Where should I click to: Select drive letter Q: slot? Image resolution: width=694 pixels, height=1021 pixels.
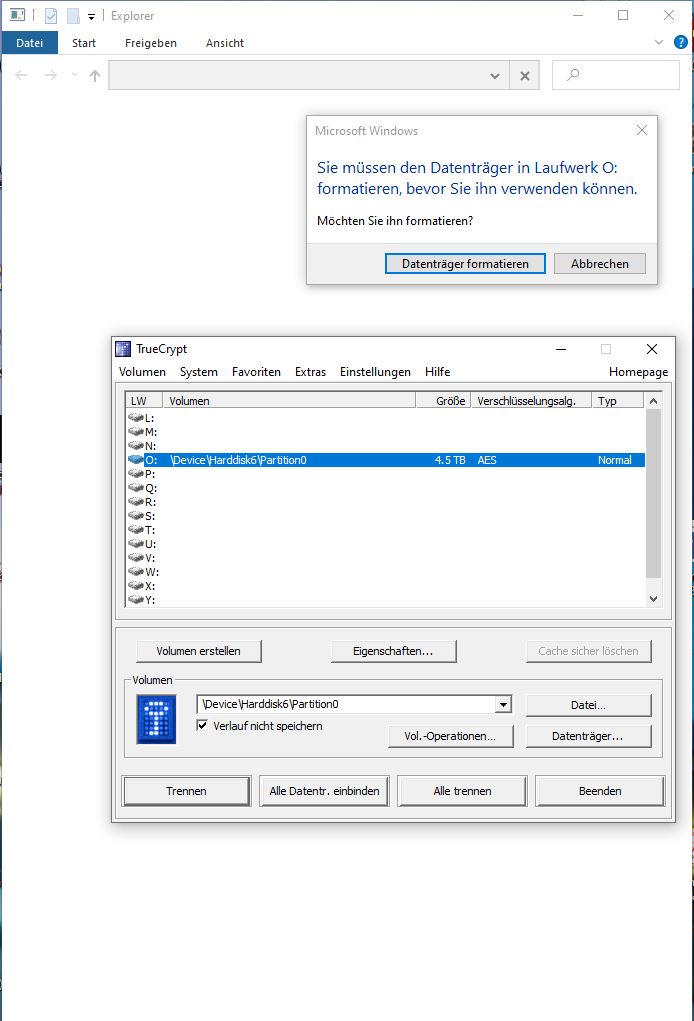click(x=385, y=488)
